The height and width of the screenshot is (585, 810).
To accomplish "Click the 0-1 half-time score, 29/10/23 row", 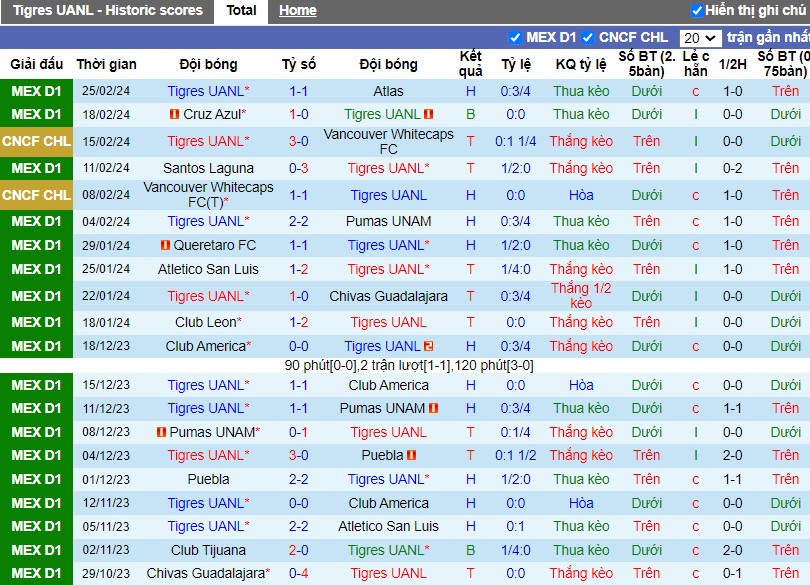I will tap(733, 573).
